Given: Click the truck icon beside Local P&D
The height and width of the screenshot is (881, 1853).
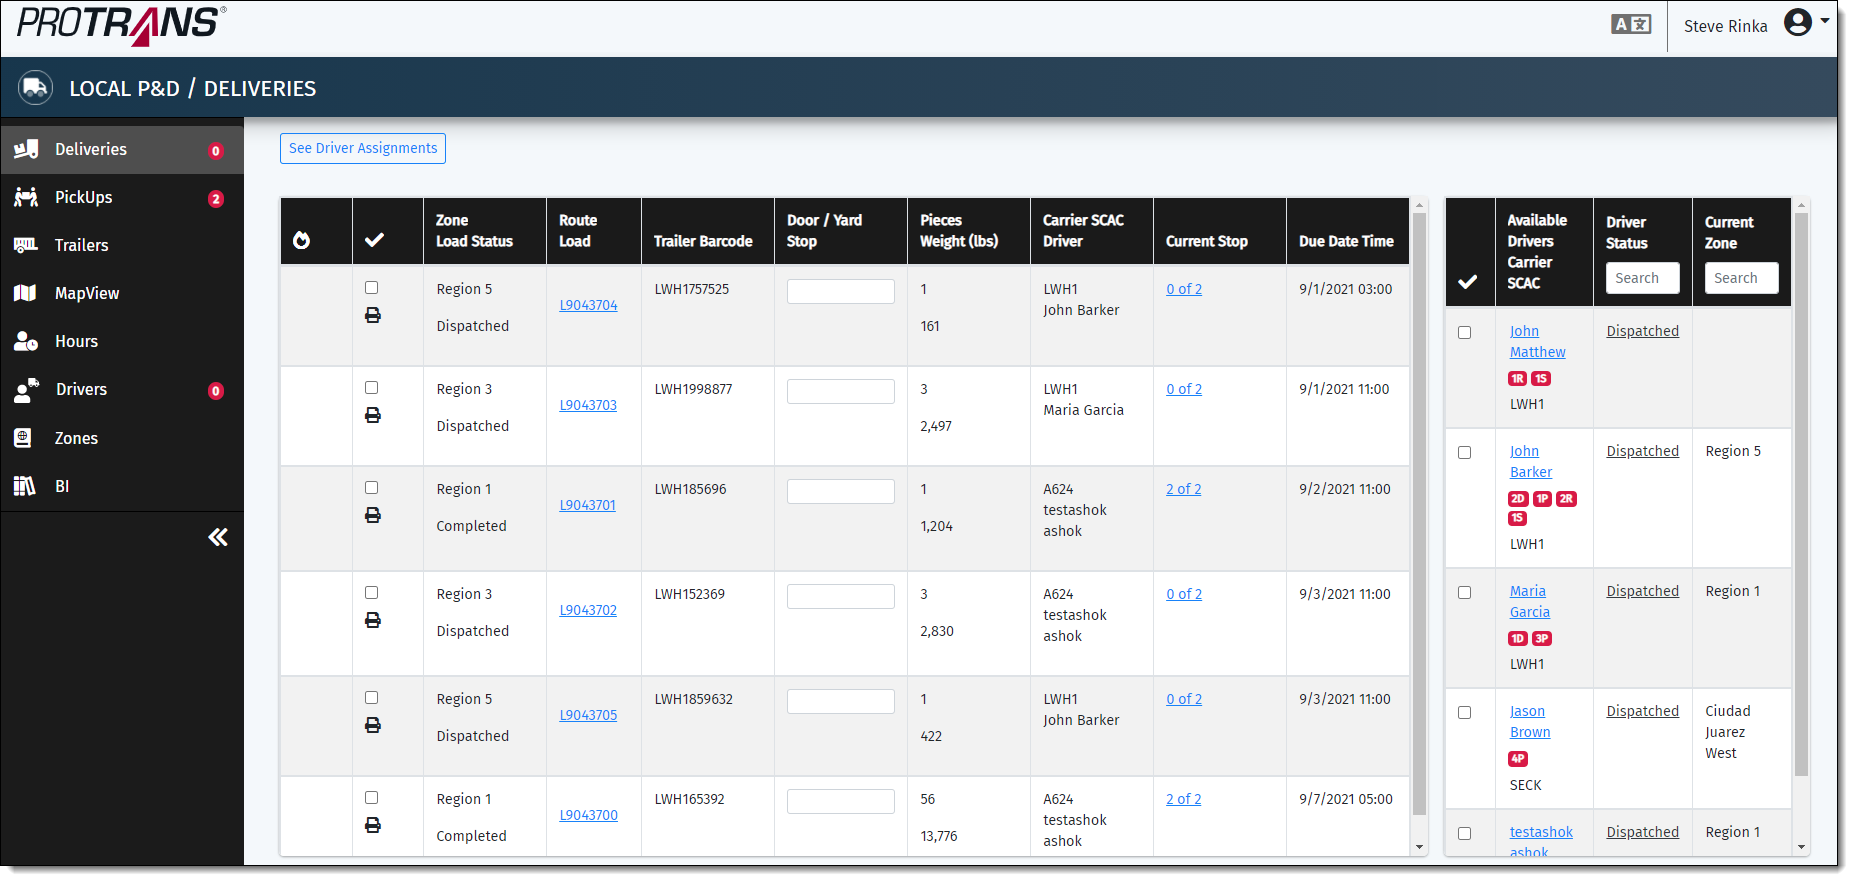Looking at the screenshot, I should click(x=35, y=88).
